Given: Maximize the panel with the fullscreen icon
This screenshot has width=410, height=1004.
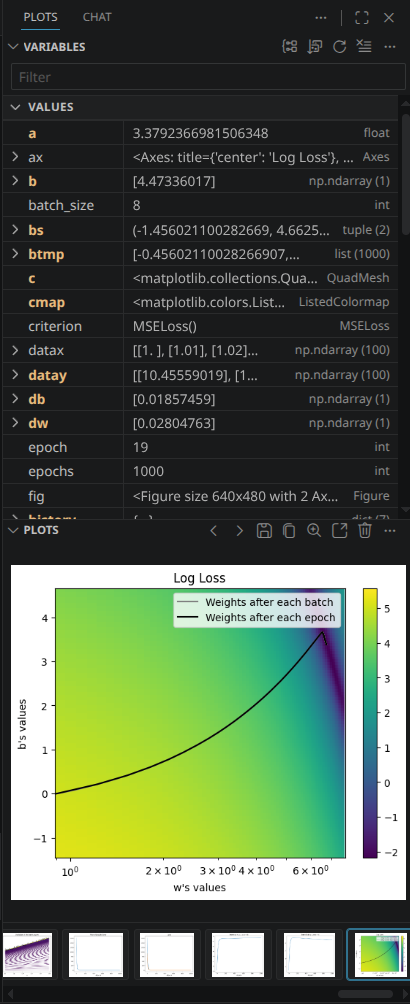Looking at the screenshot, I should click(362, 18).
